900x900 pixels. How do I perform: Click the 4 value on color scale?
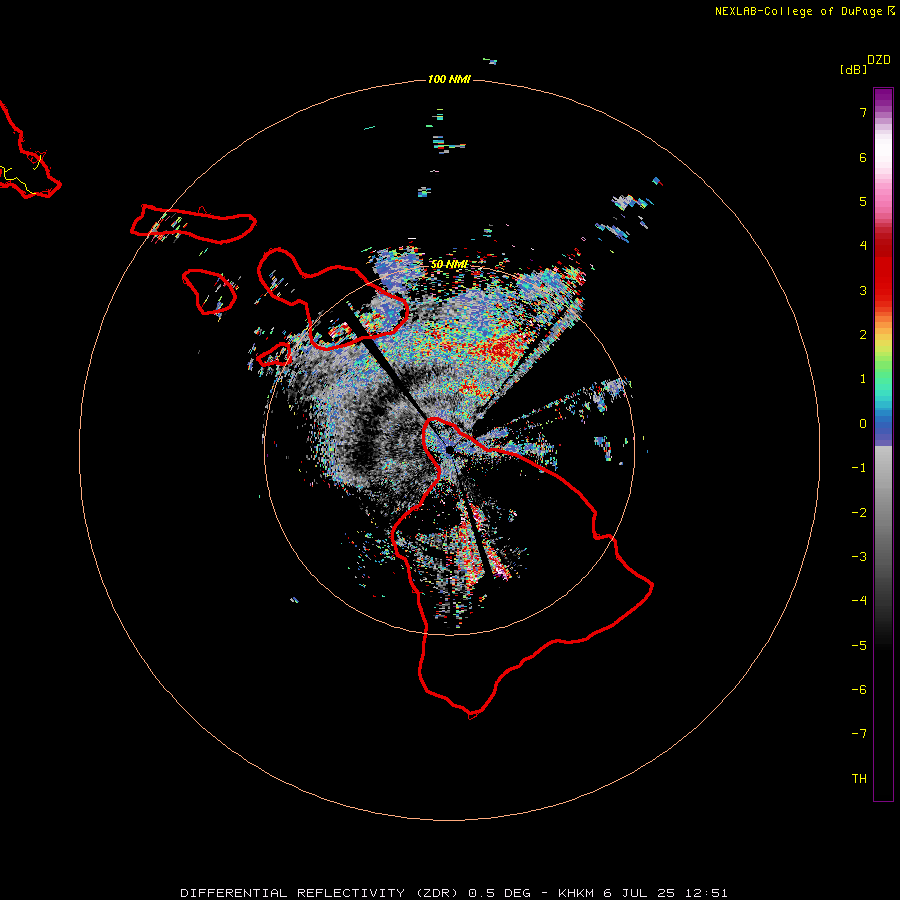[x=863, y=246]
